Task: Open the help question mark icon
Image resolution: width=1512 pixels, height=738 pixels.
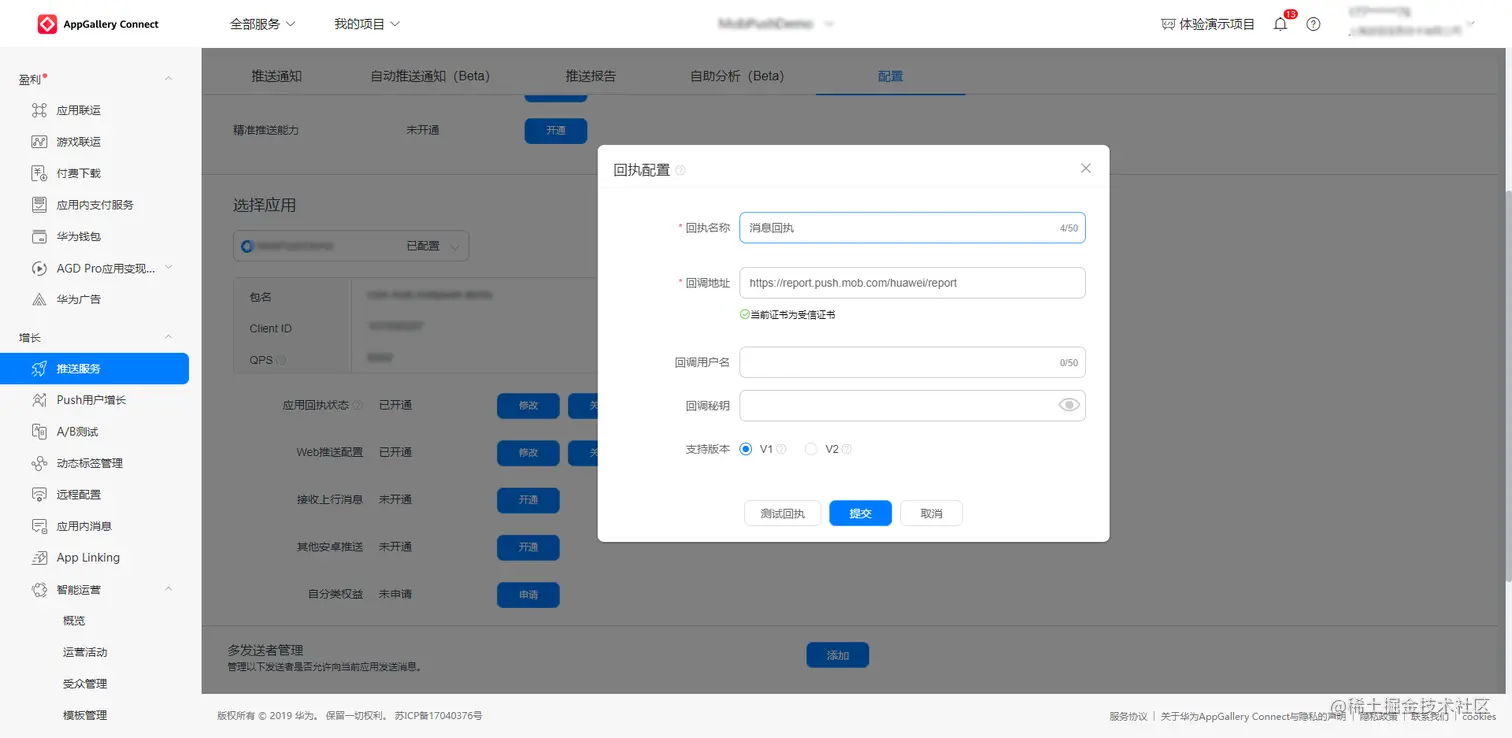Action: coord(1313,24)
